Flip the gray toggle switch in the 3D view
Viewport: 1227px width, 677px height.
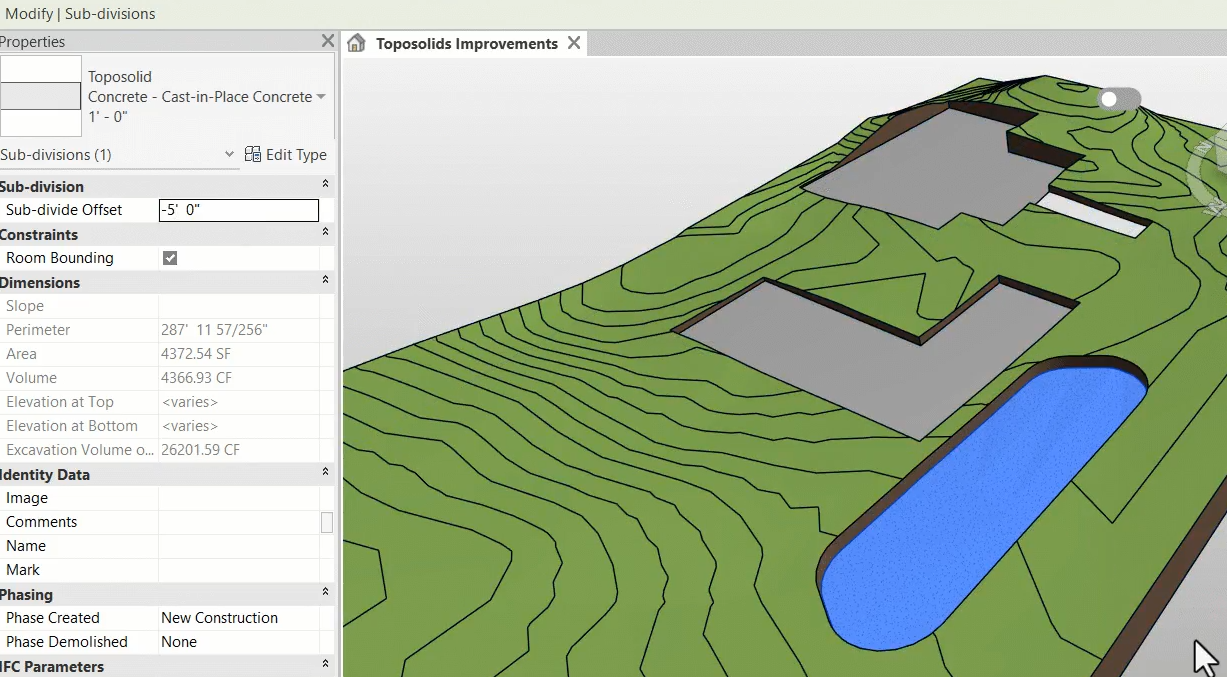pos(1118,99)
